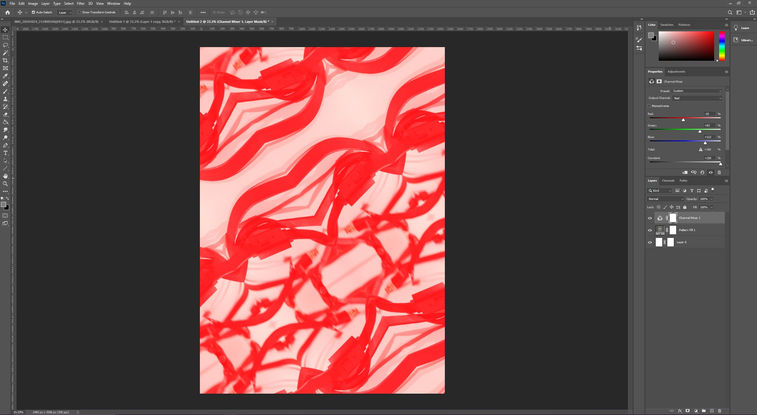Lock all icon in Layers panel
Screen dimensions: 757x415
tap(685, 207)
